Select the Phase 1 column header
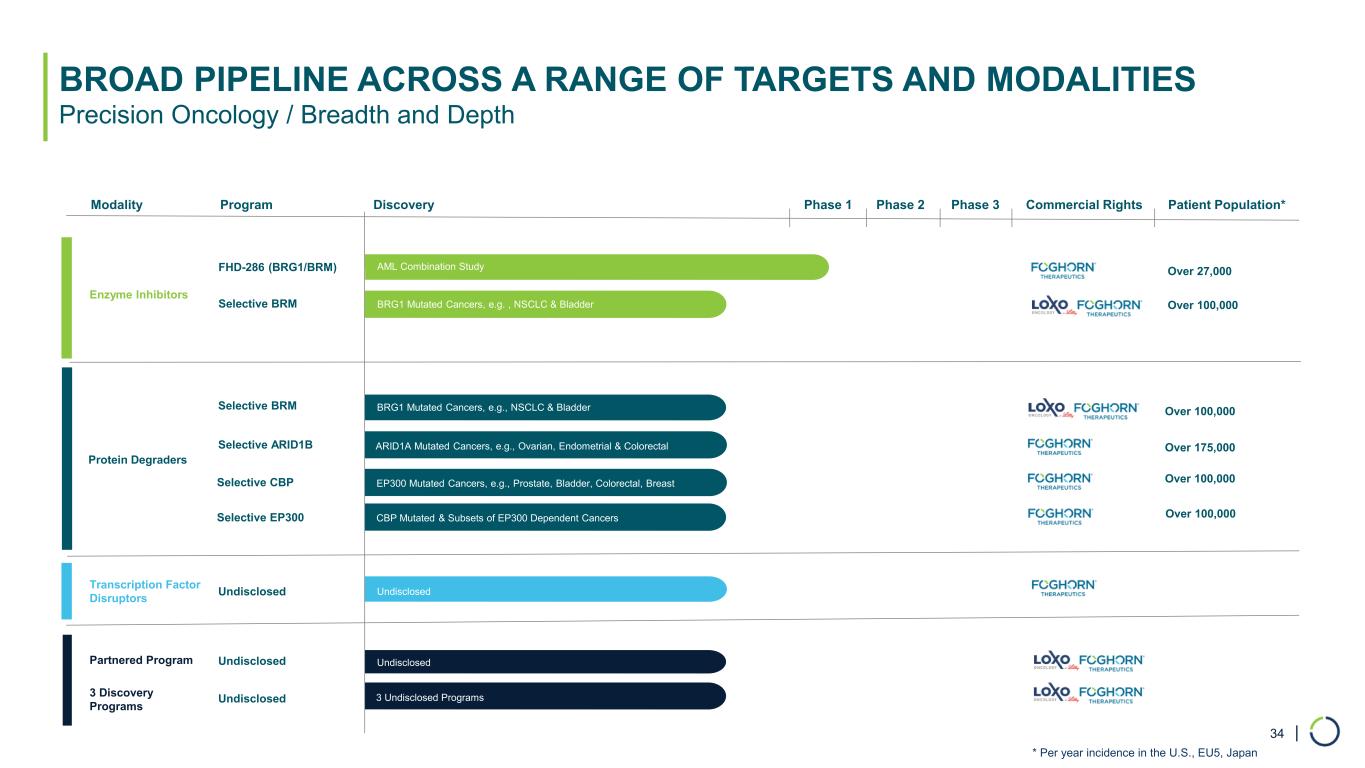This screenshot has height=768, width=1365. pyautogui.click(x=827, y=205)
